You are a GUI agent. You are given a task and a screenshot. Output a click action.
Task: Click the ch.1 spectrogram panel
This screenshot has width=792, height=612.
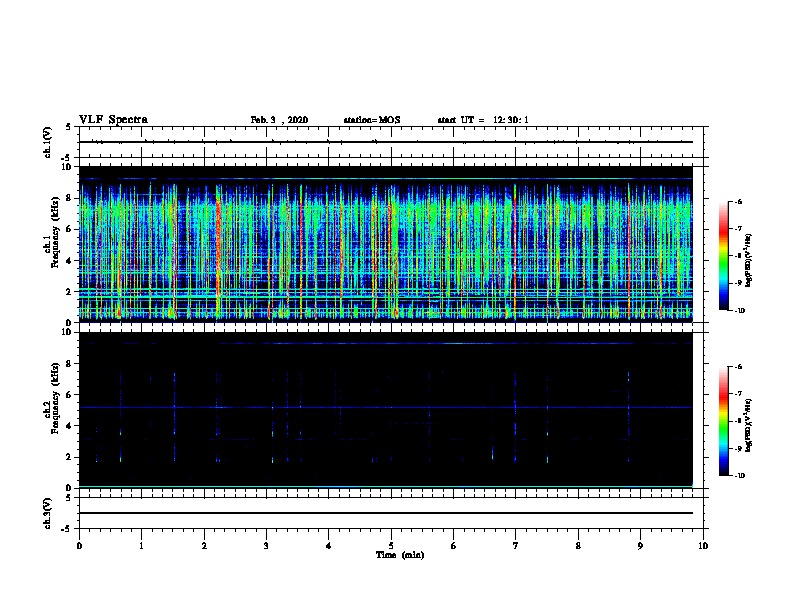[386, 244]
